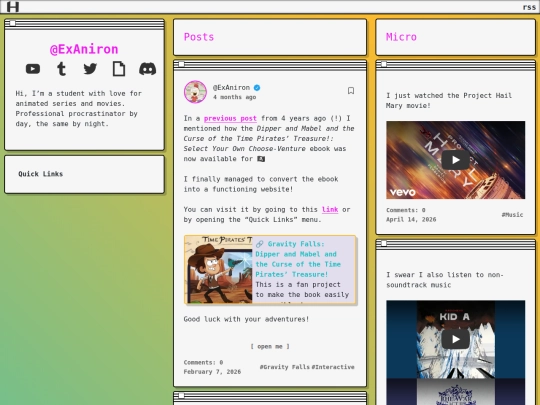540x405 pixels.
Task: Click the square box on Gravity Falls post titlebar
Action: coord(181,64)
